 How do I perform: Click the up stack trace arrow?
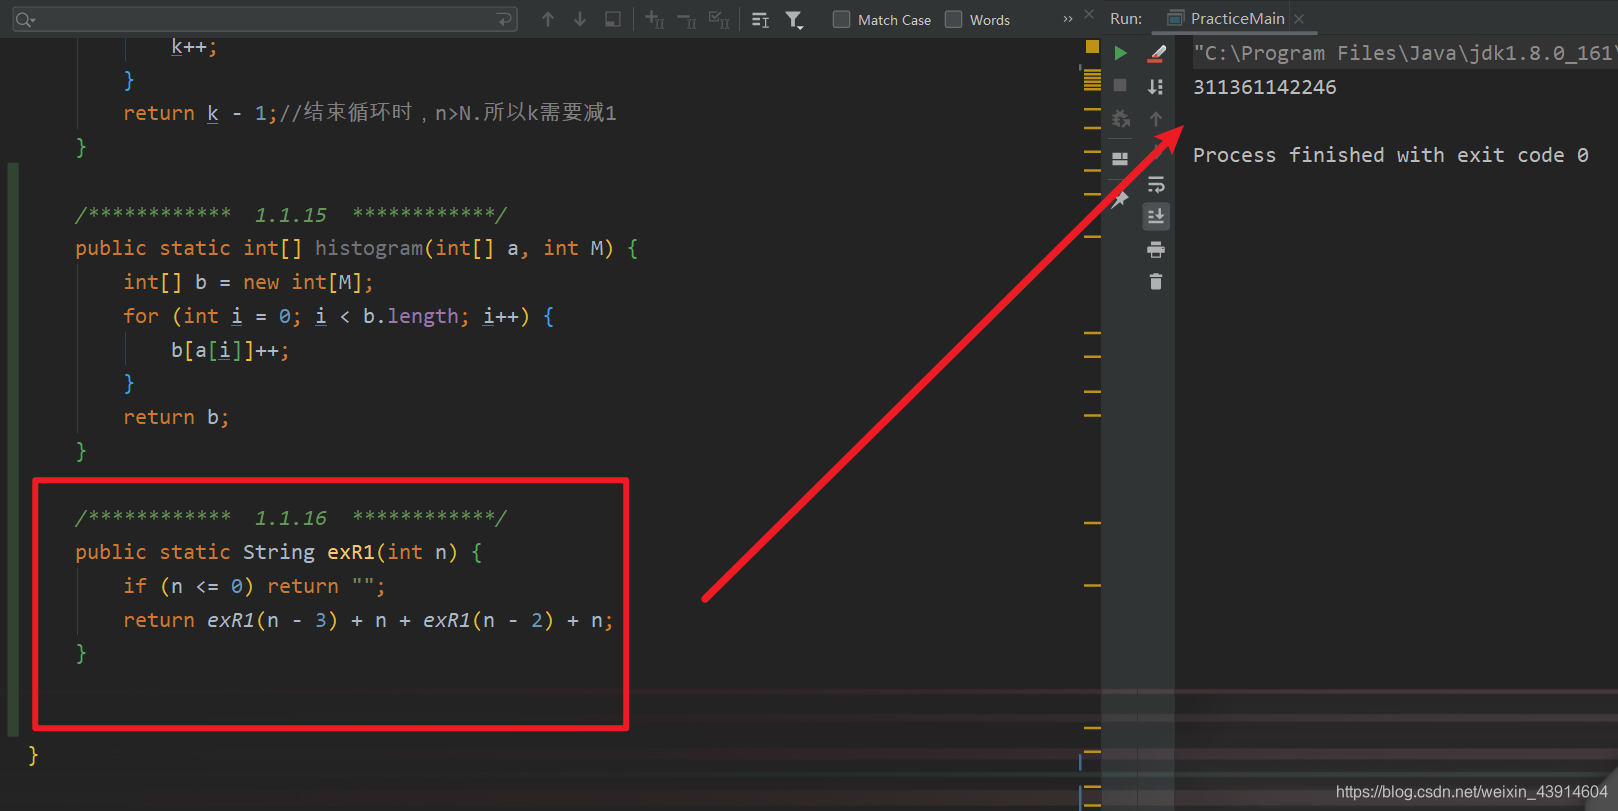1156,119
